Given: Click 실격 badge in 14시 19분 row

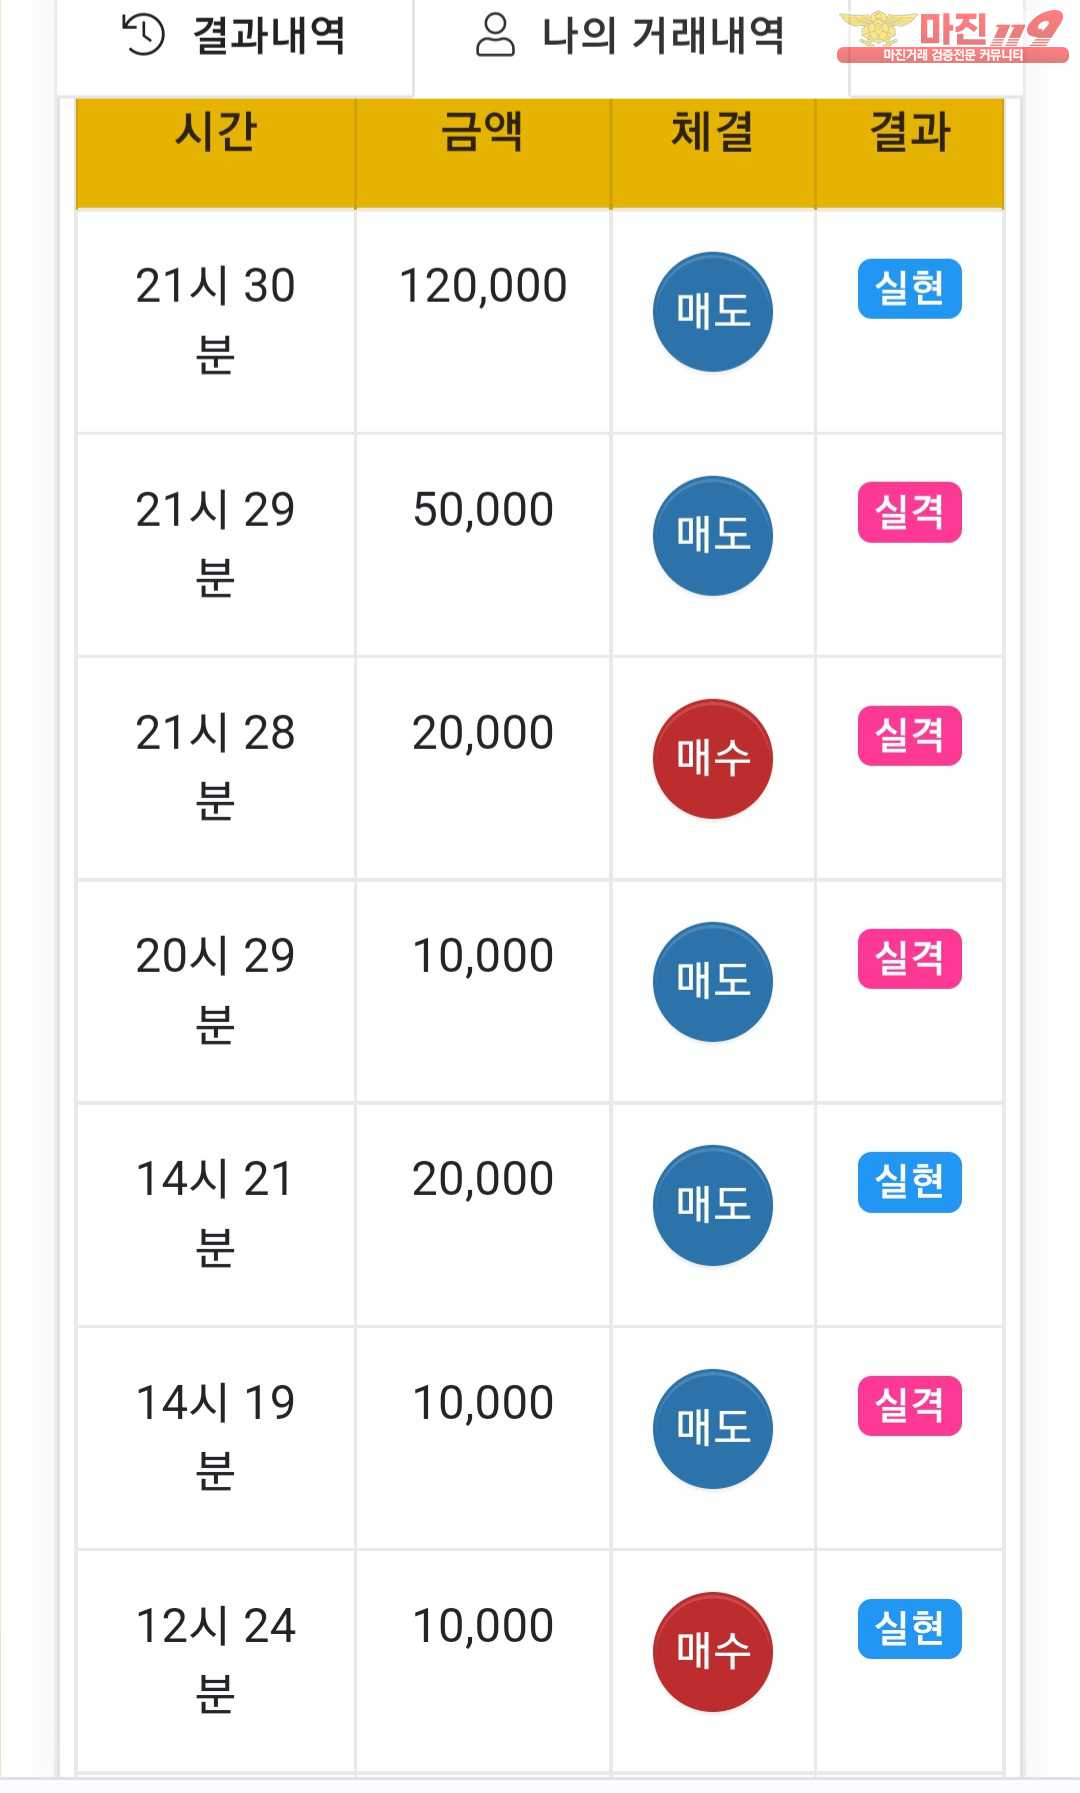Looking at the screenshot, I should (x=909, y=1406).
